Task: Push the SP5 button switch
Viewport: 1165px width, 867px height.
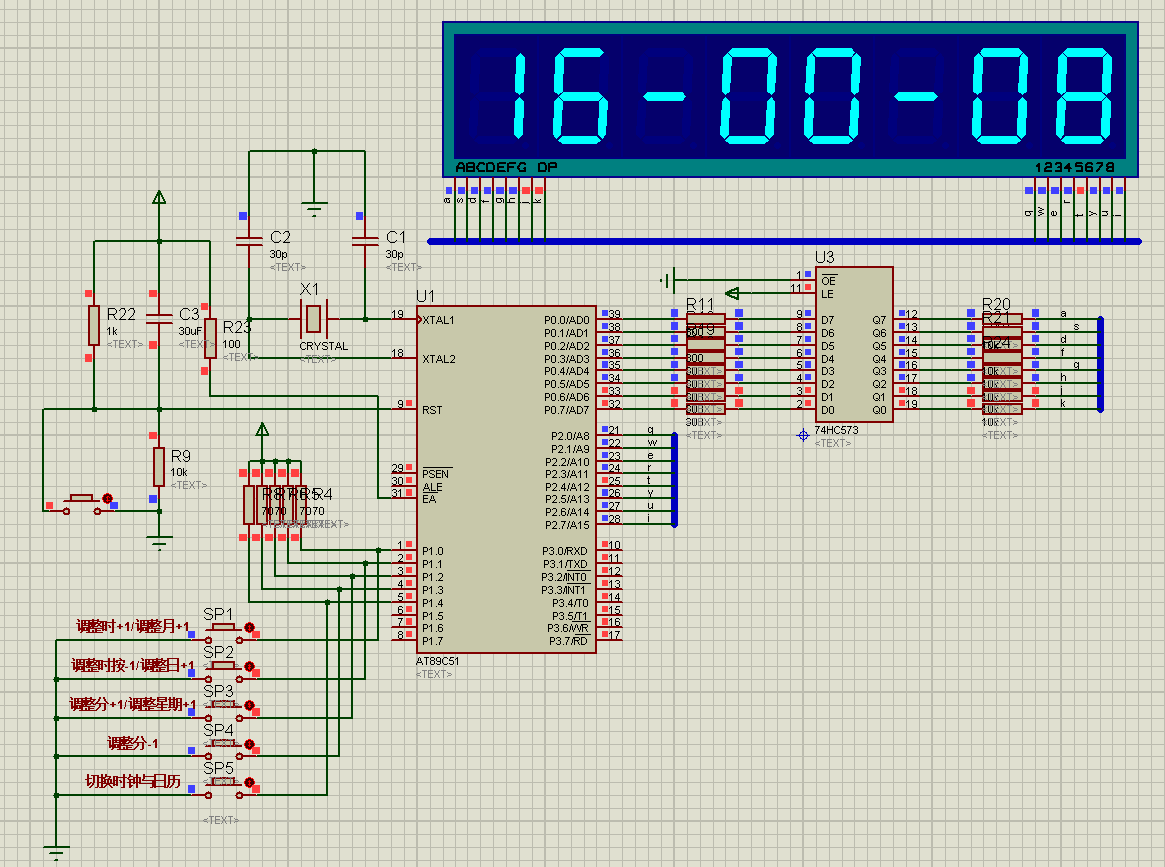Action: coord(224,787)
